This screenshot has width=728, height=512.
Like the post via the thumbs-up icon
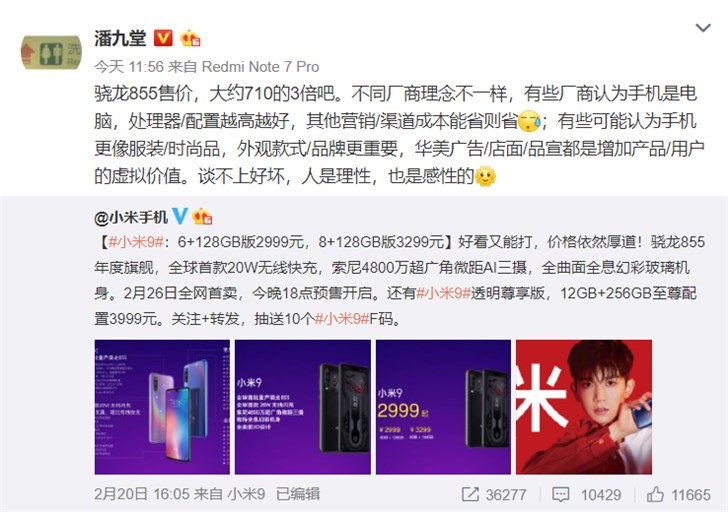(655, 494)
